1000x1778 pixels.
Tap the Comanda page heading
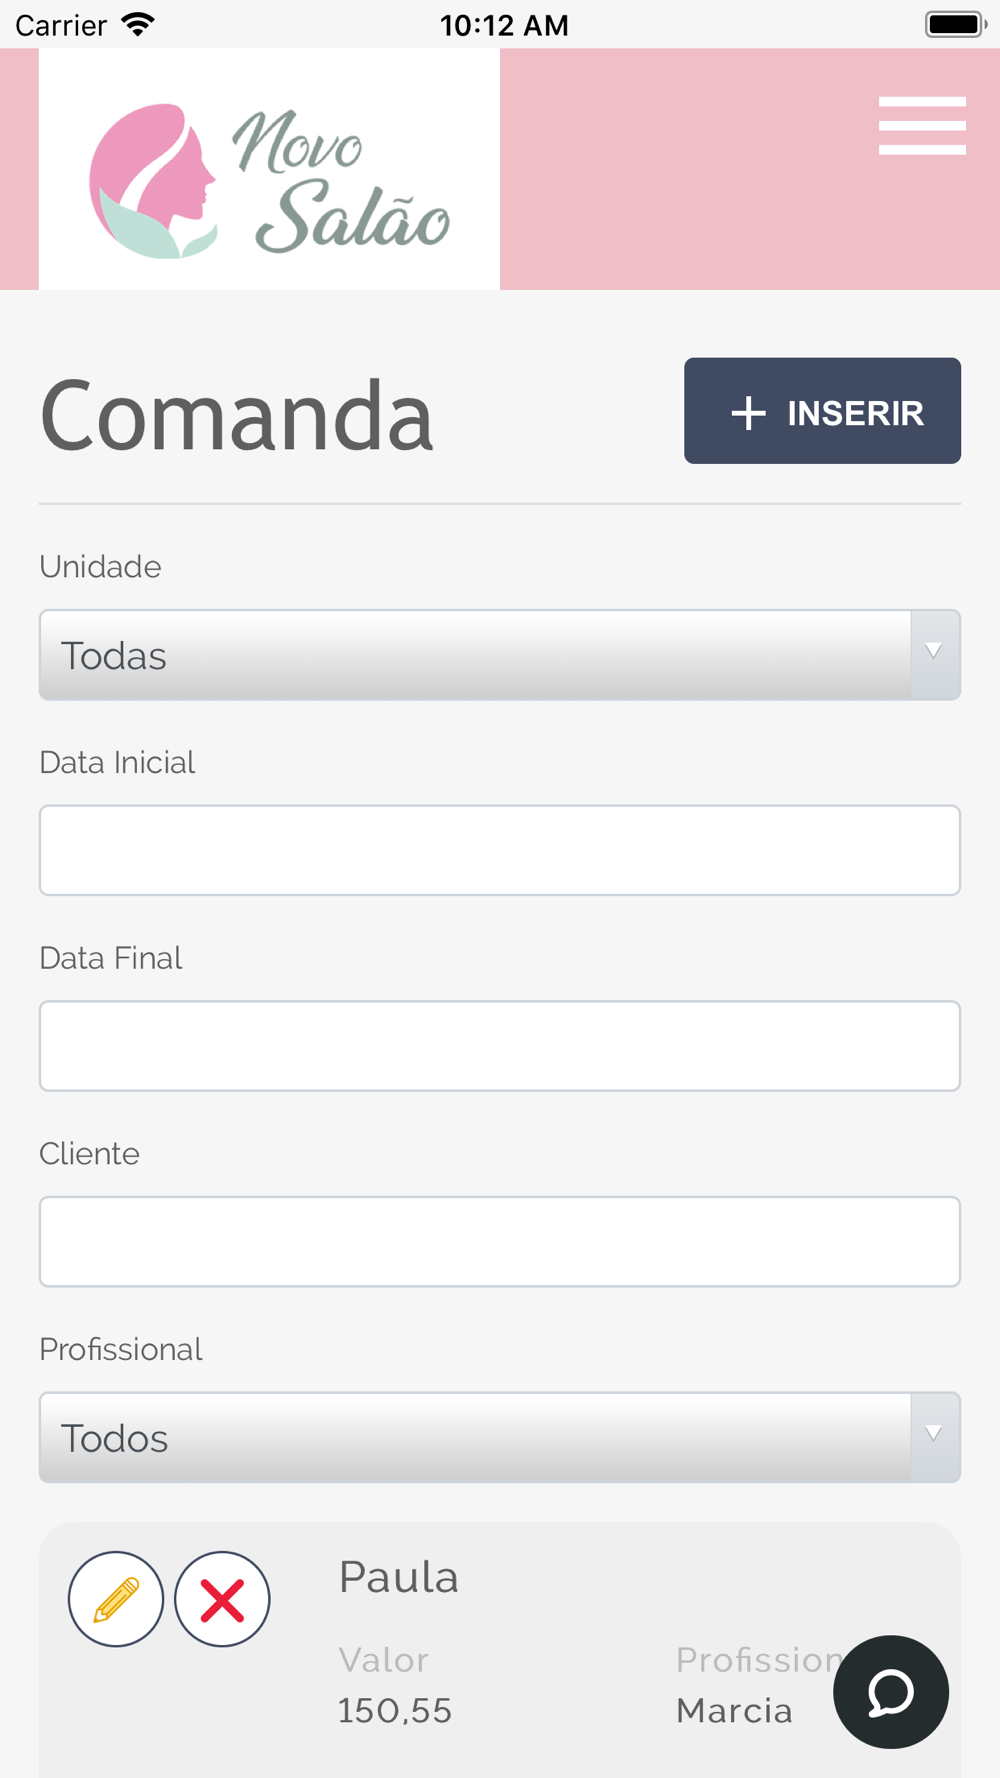click(237, 414)
